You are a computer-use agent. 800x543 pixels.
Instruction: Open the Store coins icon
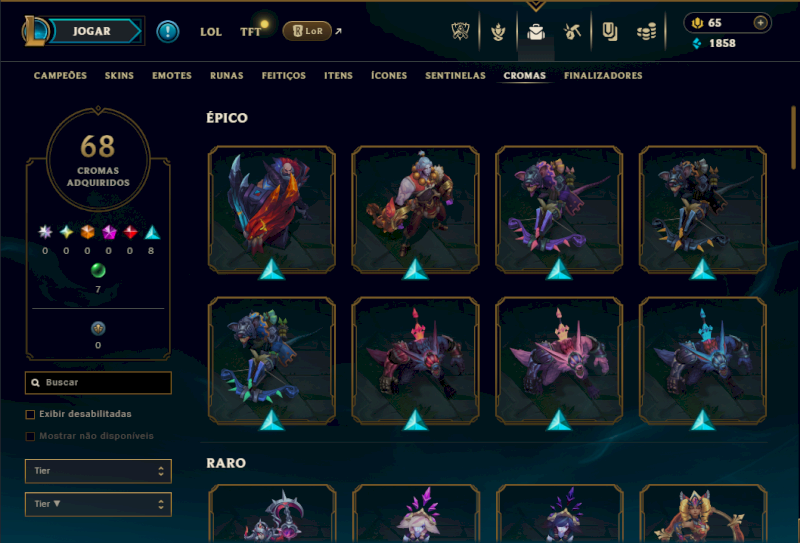tap(646, 32)
